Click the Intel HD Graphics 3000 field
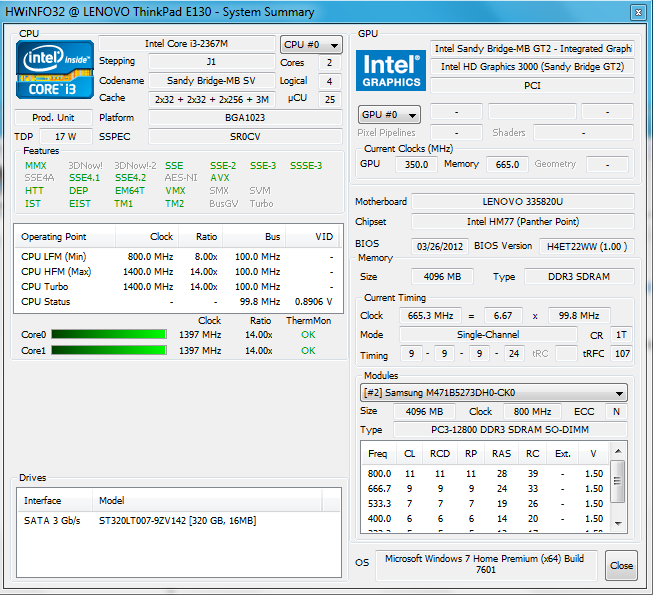Screen dimensions: 653x595 coord(532,67)
